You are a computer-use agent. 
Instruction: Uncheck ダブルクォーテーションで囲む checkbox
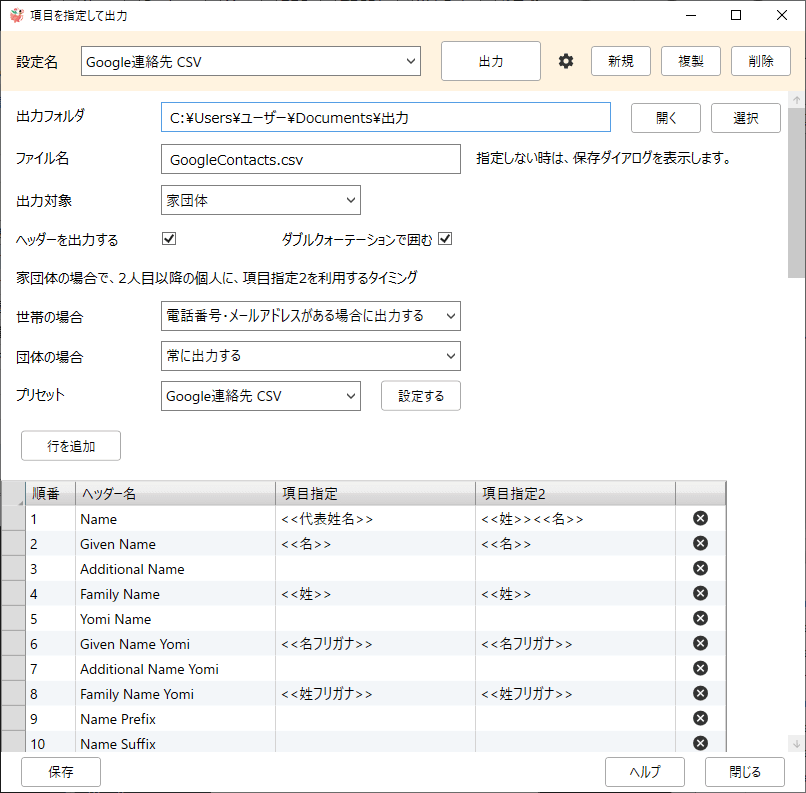click(446, 239)
